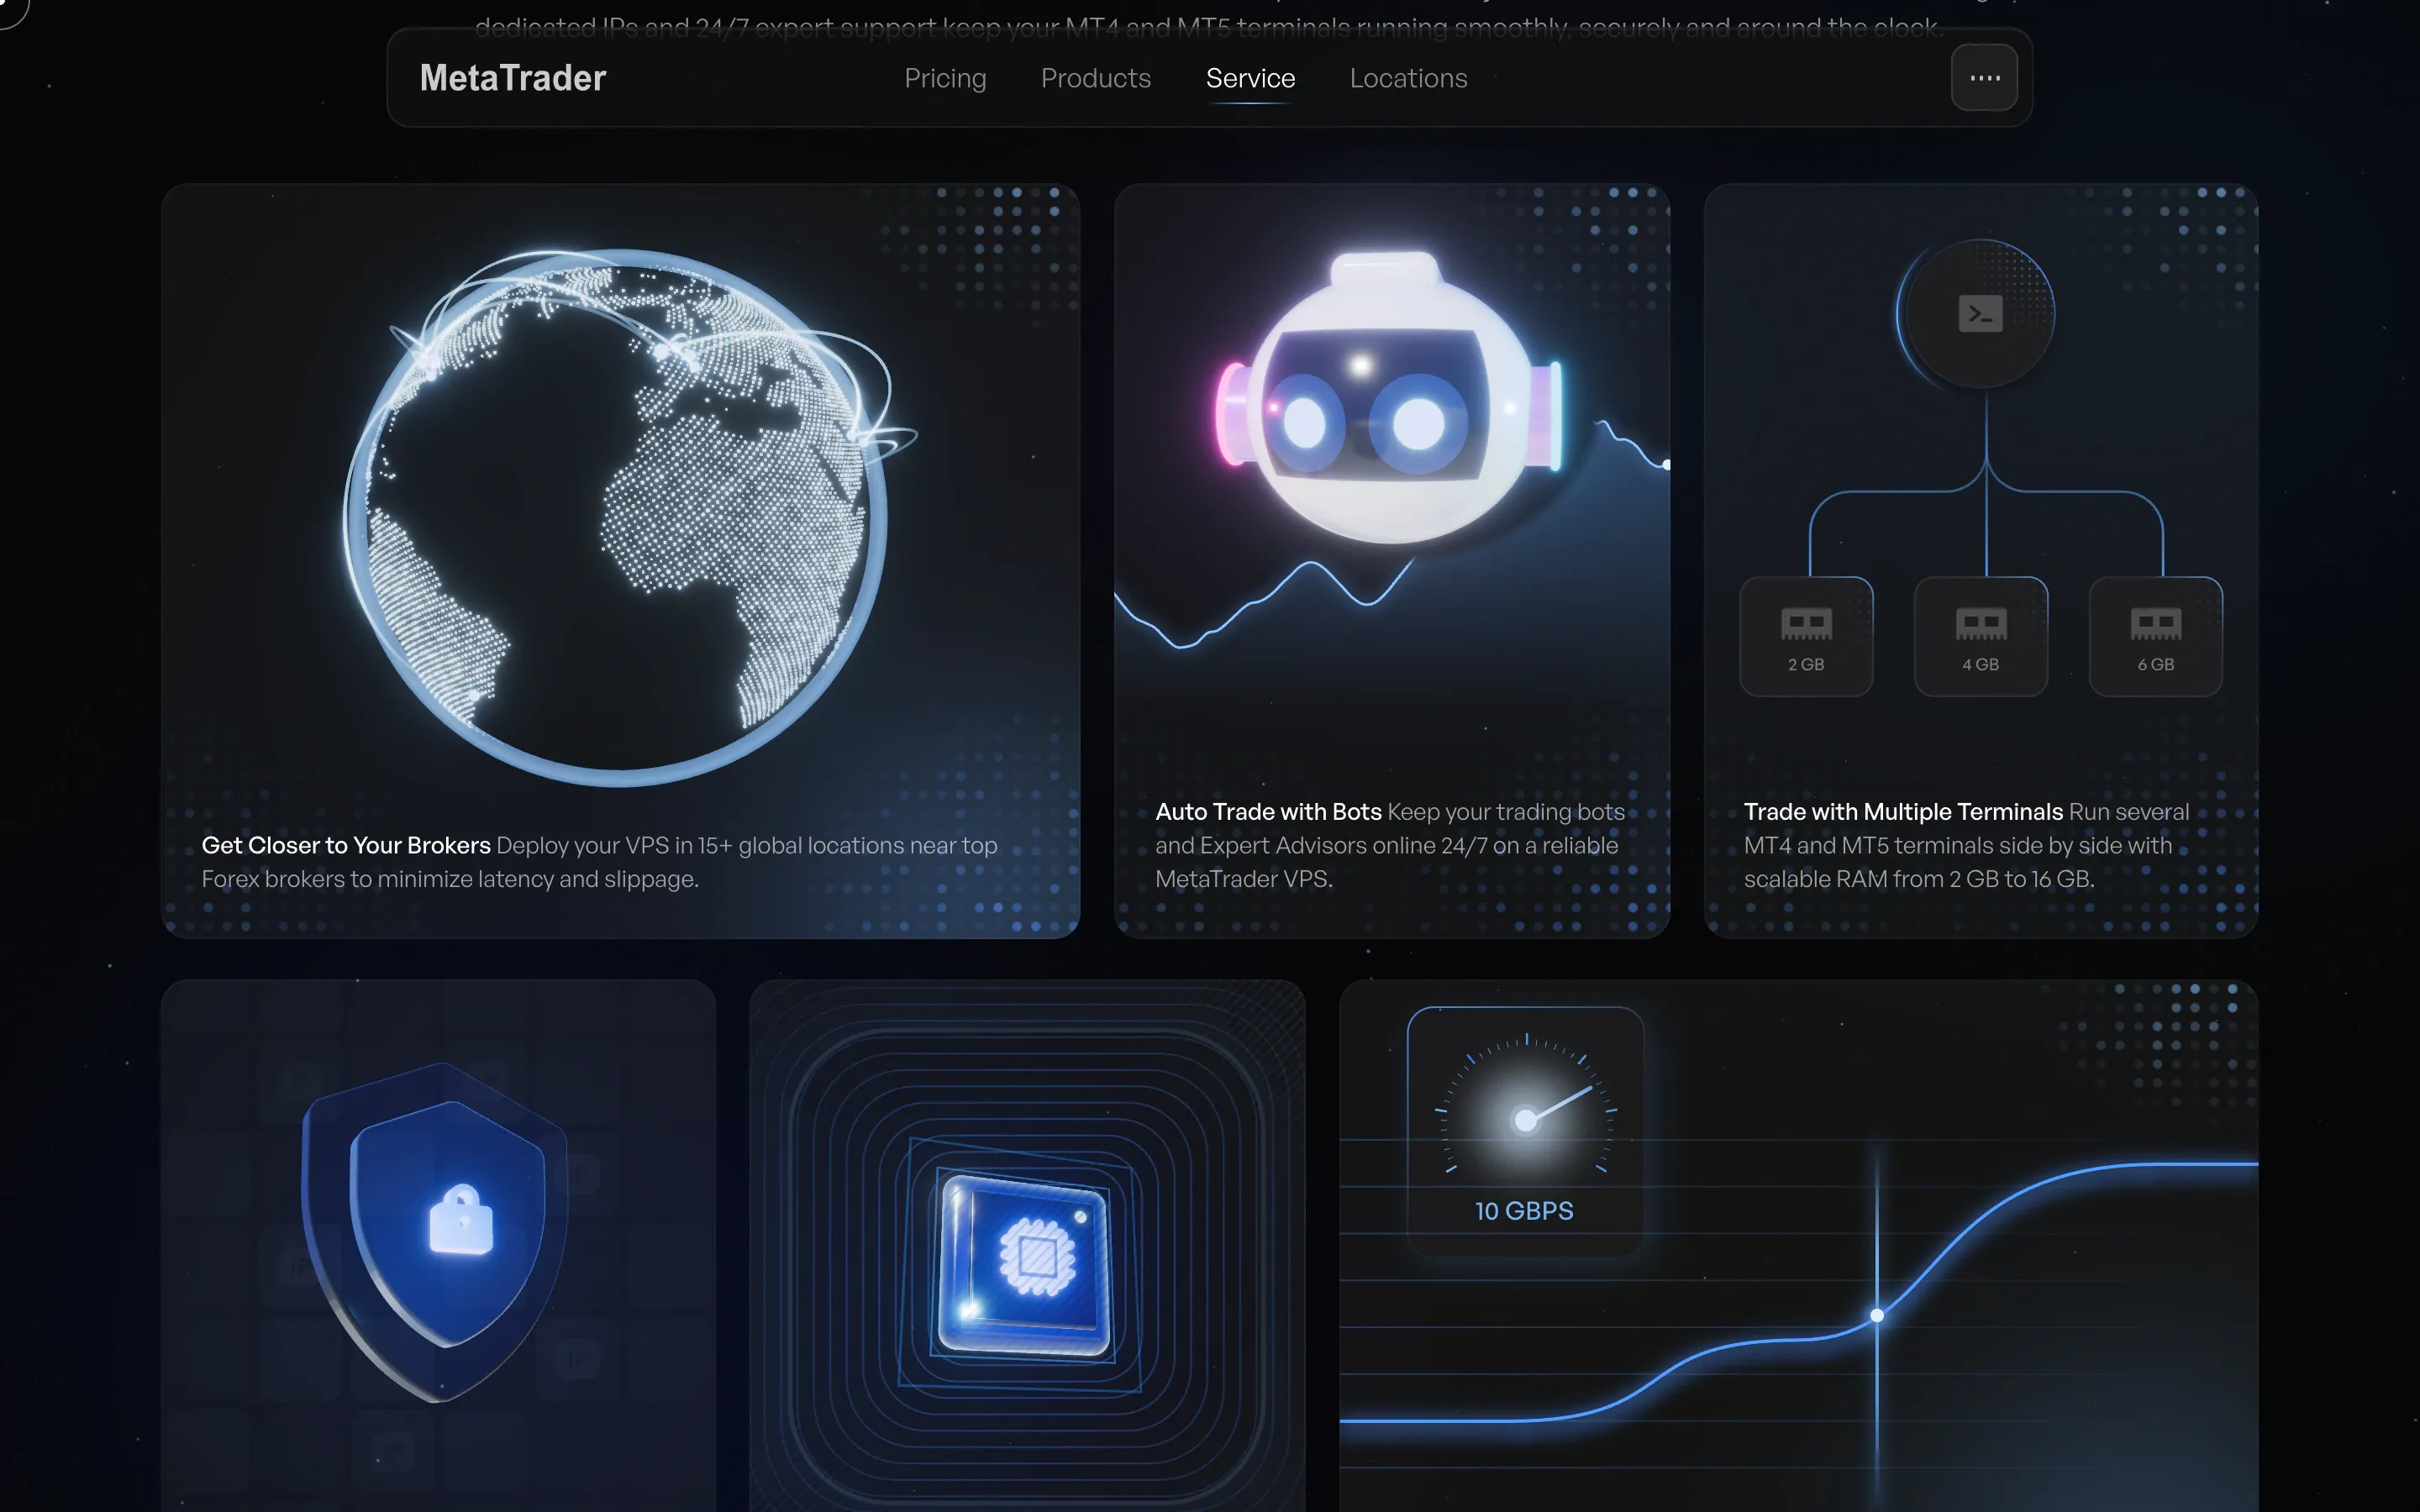
Task: Click the 'Get Closer to Your Brokers' heading
Action: [x=346, y=845]
